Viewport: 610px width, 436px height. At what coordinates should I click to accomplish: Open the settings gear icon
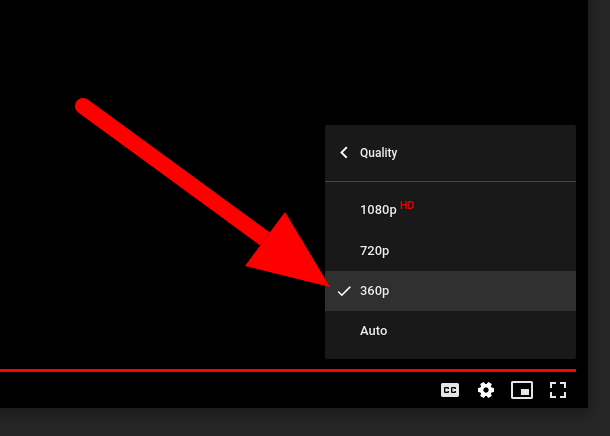(x=486, y=390)
